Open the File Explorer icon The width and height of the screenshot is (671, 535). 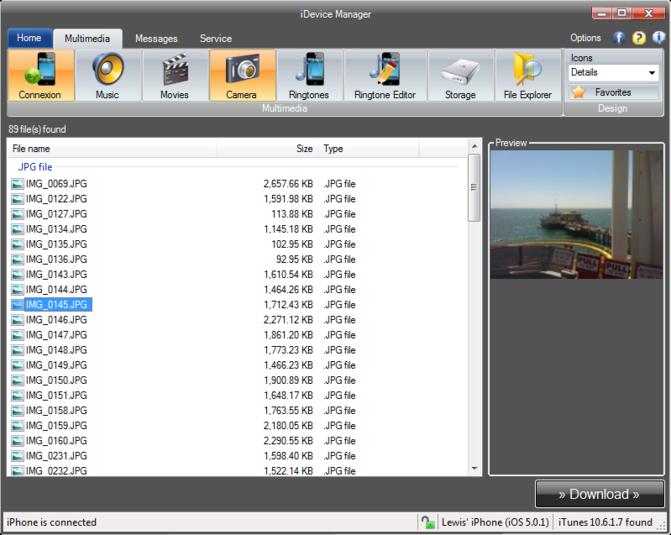528,75
